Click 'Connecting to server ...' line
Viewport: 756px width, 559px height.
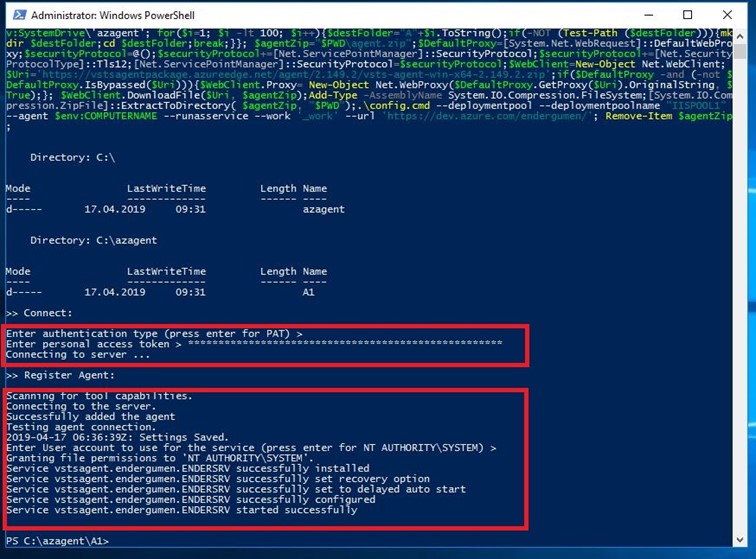click(78, 354)
